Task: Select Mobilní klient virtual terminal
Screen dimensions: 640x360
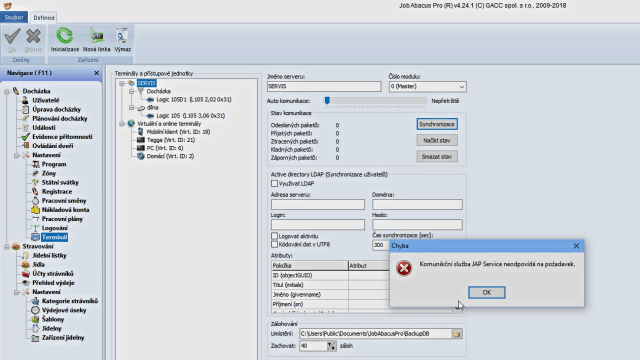Action: [178, 132]
